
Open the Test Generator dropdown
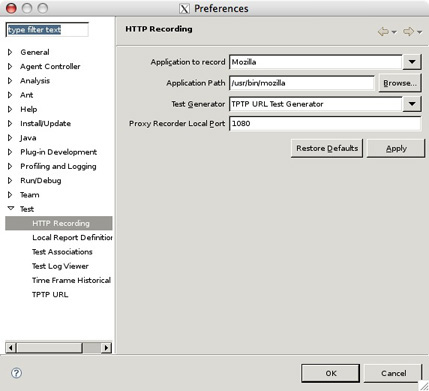[412, 104]
